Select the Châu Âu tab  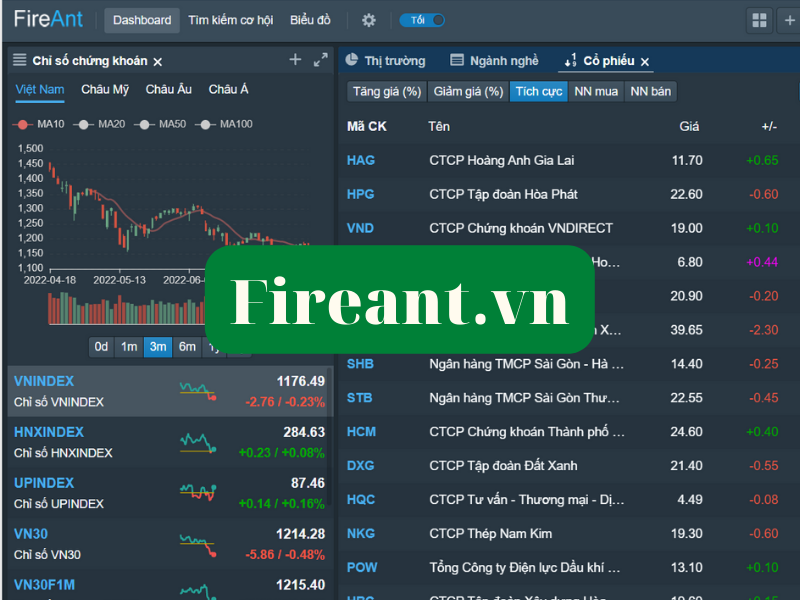169,90
